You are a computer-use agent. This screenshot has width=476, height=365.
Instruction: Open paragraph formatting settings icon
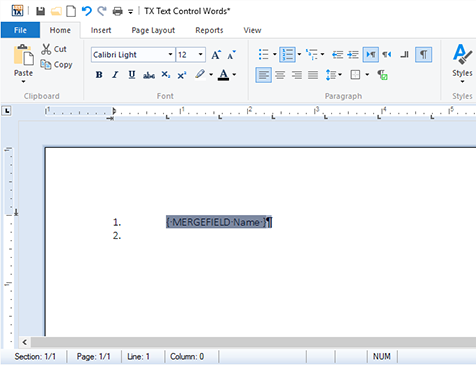(x=382, y=75)
